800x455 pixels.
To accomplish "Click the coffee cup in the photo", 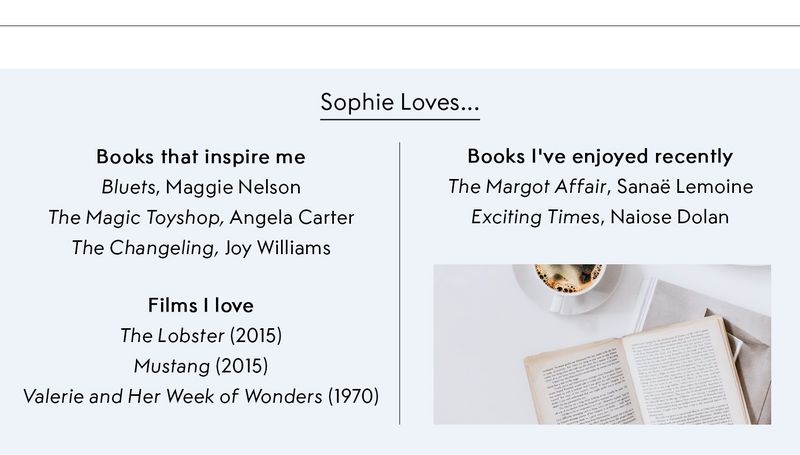I will tap(569, 280).
